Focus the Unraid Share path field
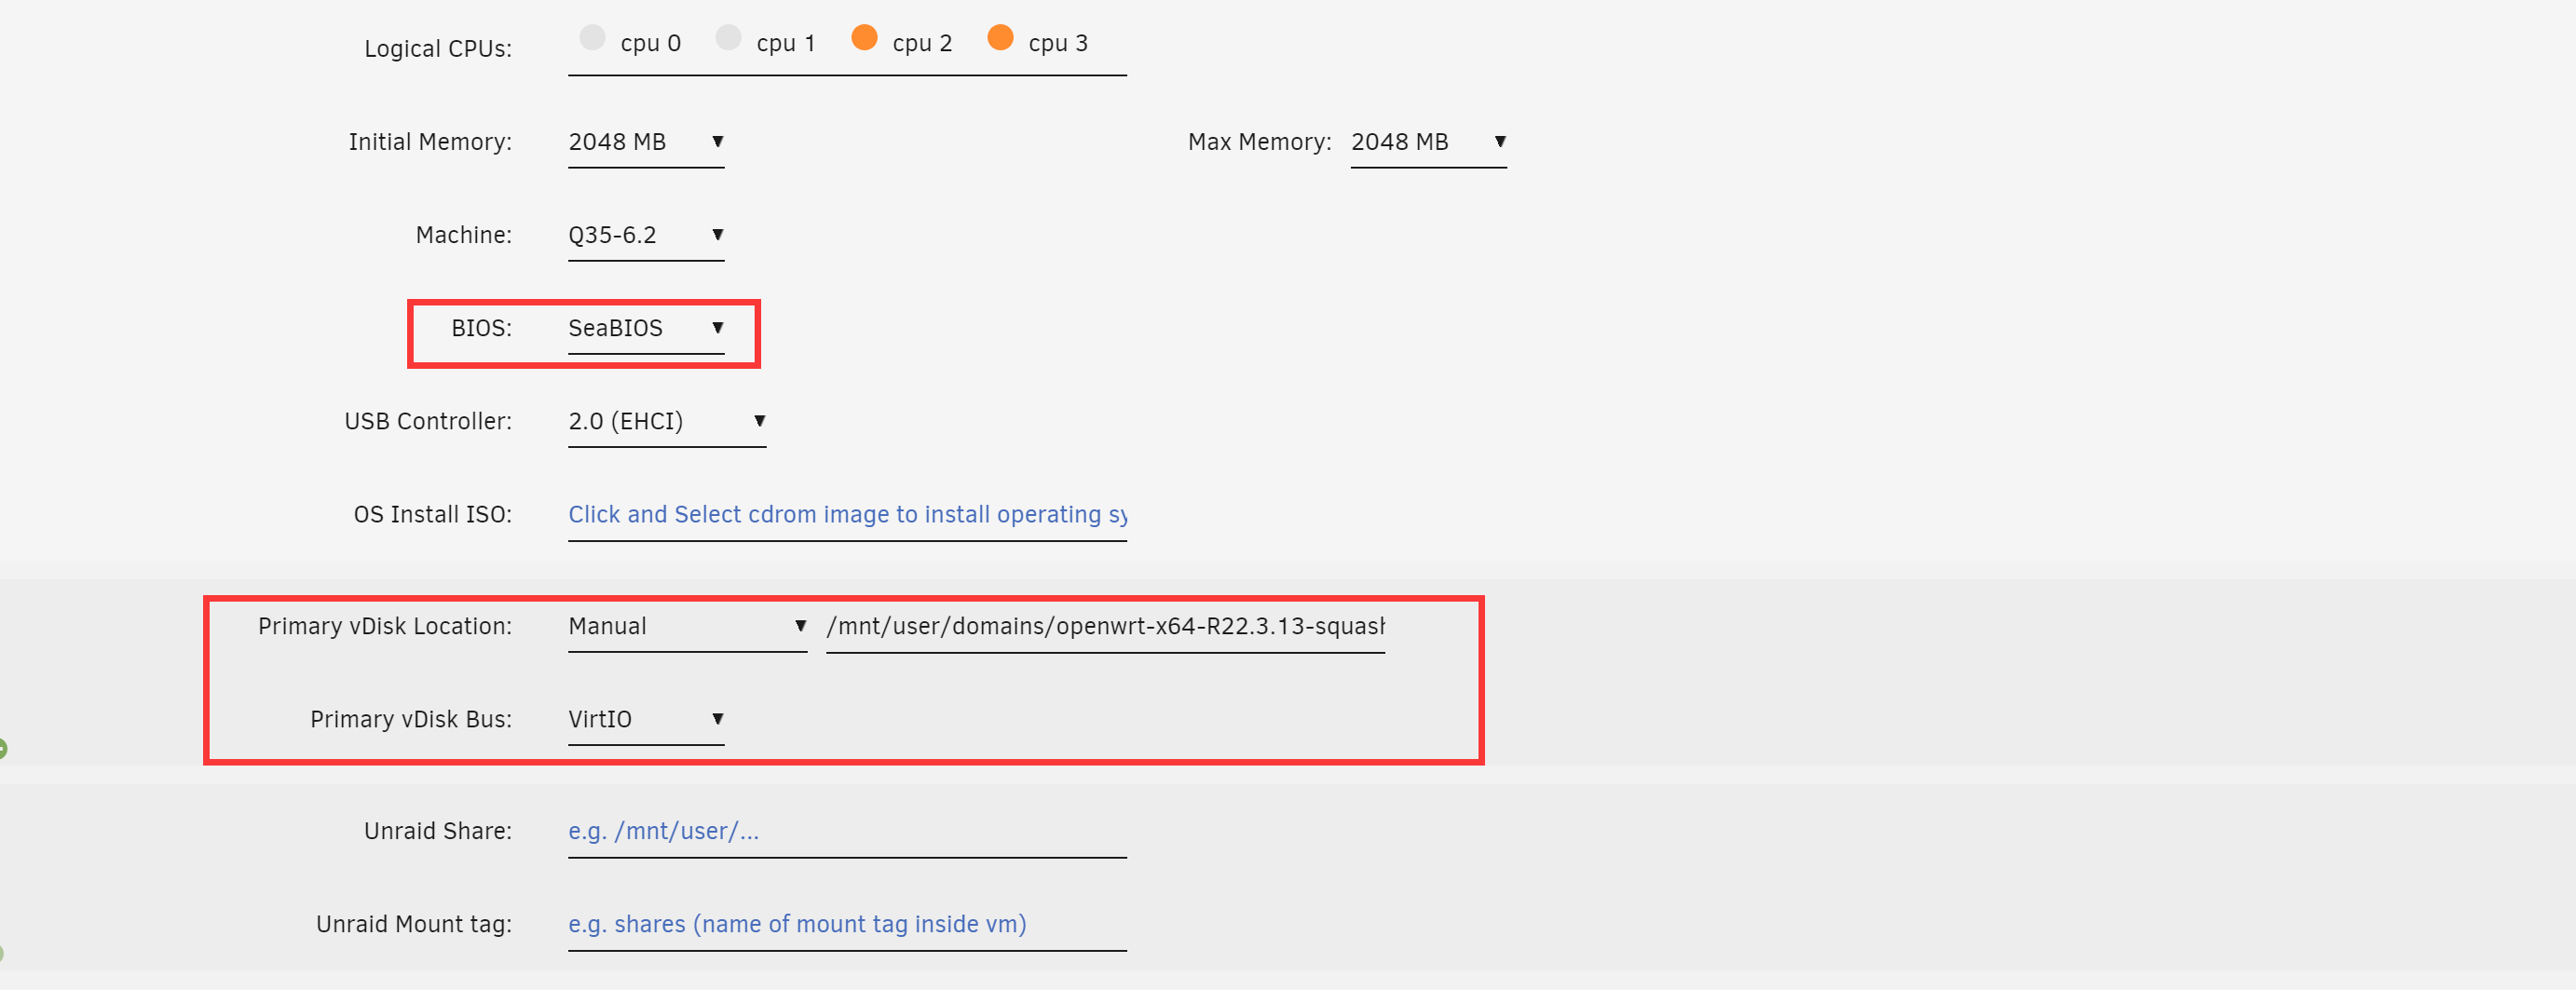 point(846,831)
